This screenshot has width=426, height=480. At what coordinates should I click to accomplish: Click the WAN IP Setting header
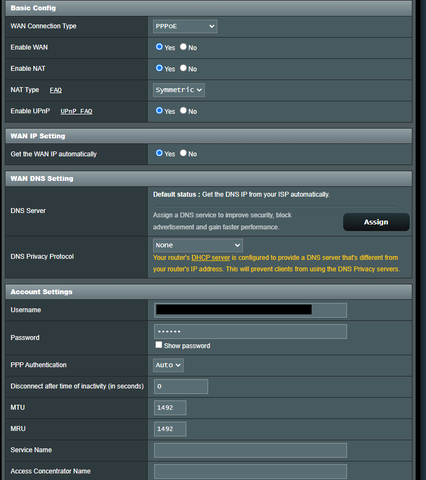coord(209,136)
